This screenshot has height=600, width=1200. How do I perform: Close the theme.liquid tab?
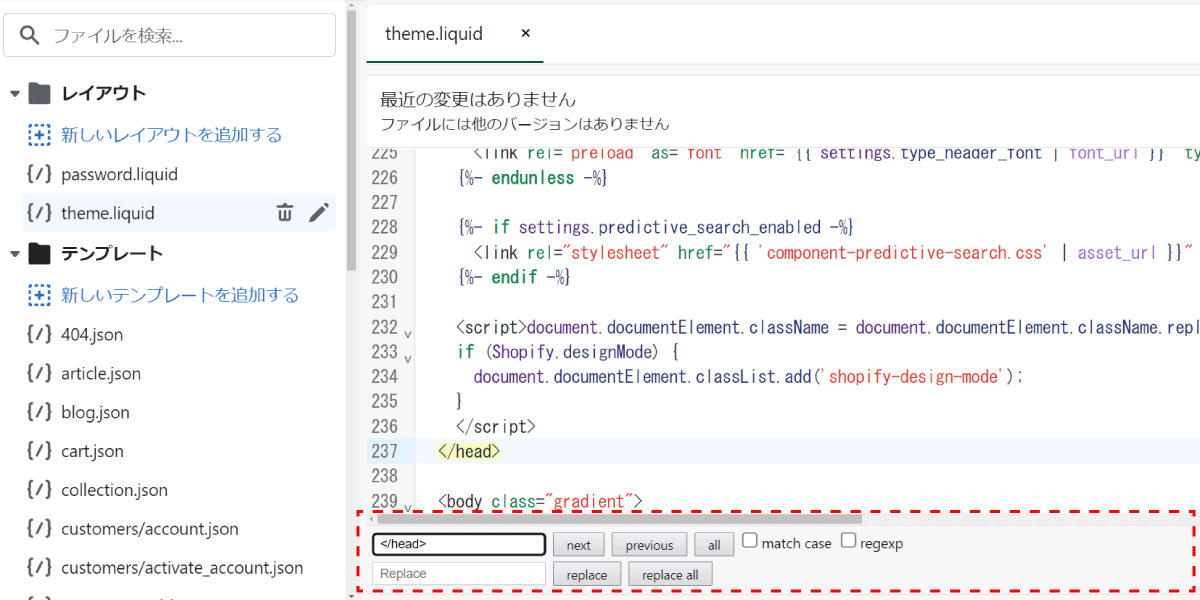(525, 33)
